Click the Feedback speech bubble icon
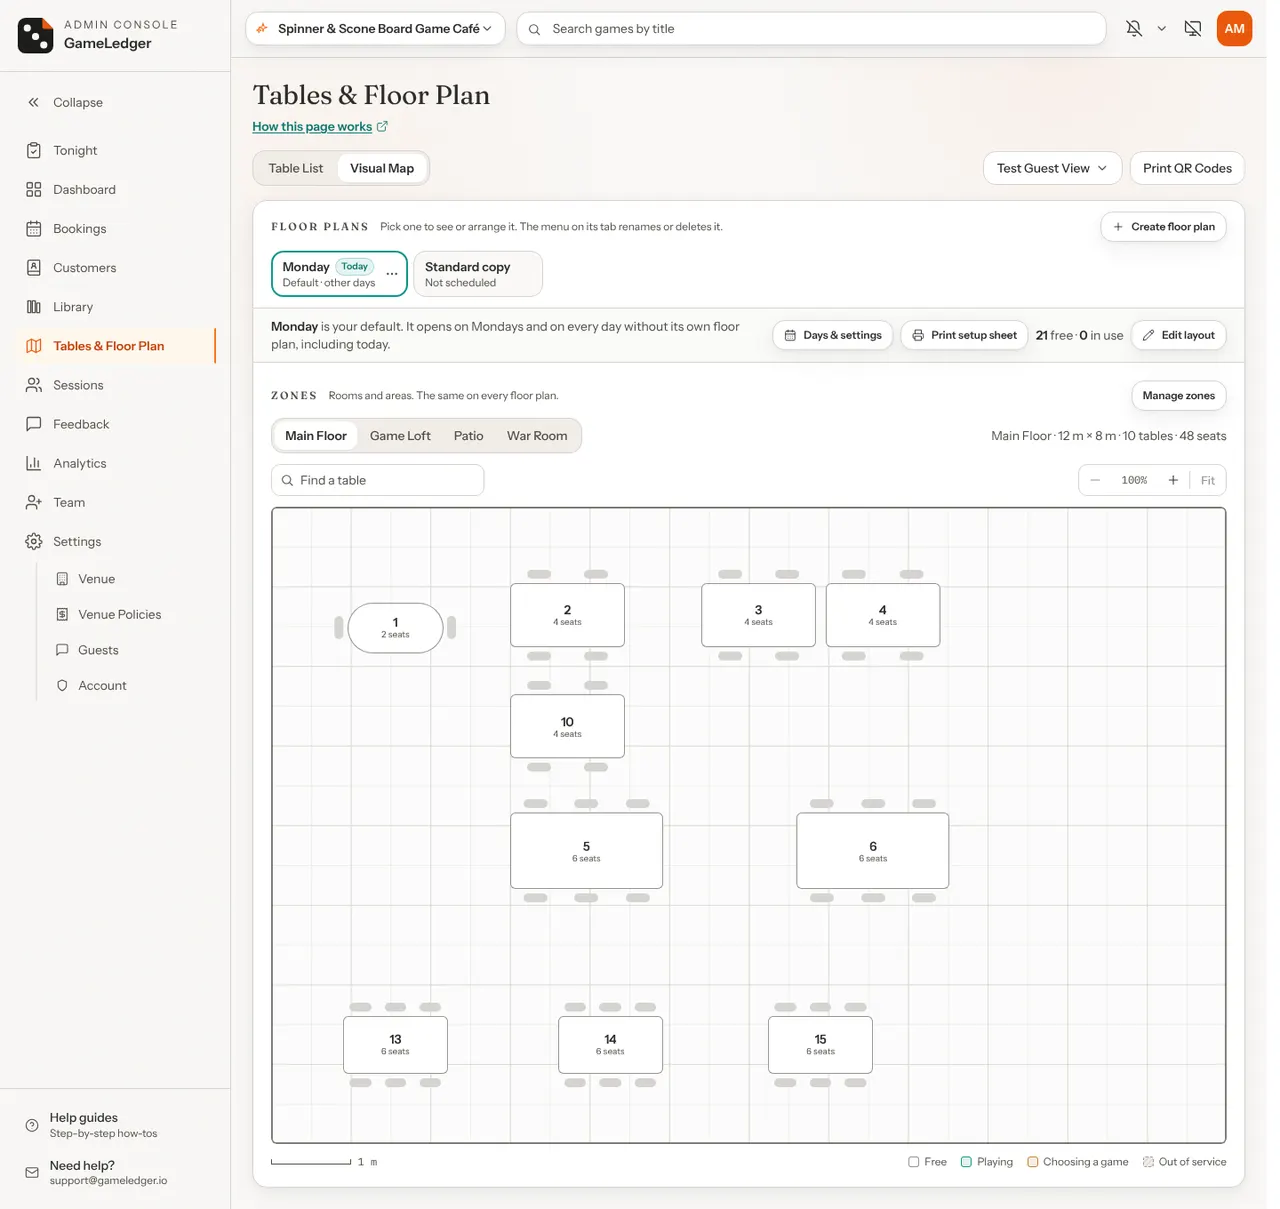This screenshot has height=1209, width=1280. (34, 424)
